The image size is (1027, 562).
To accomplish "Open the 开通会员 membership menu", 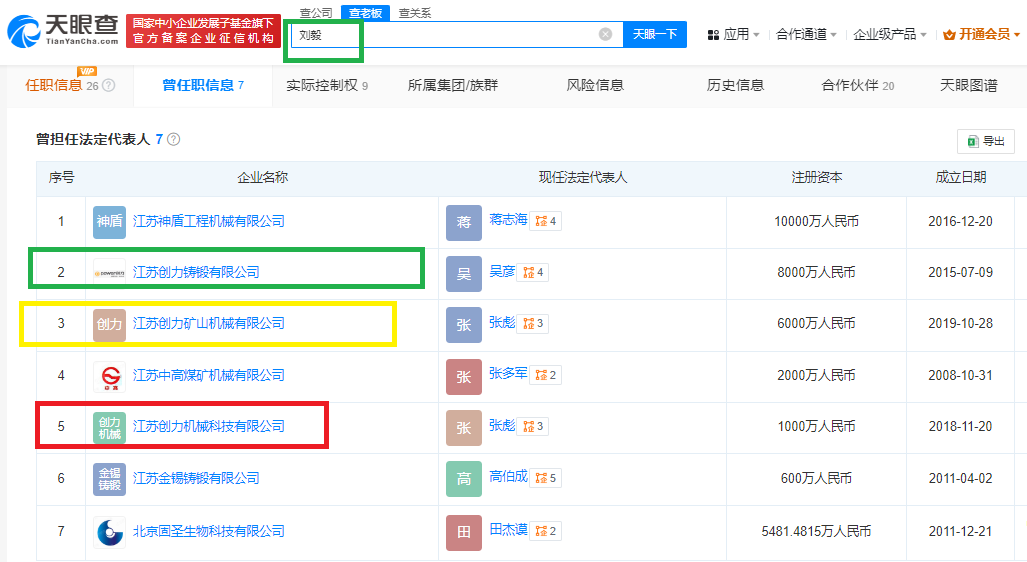I will click(981, 34).
